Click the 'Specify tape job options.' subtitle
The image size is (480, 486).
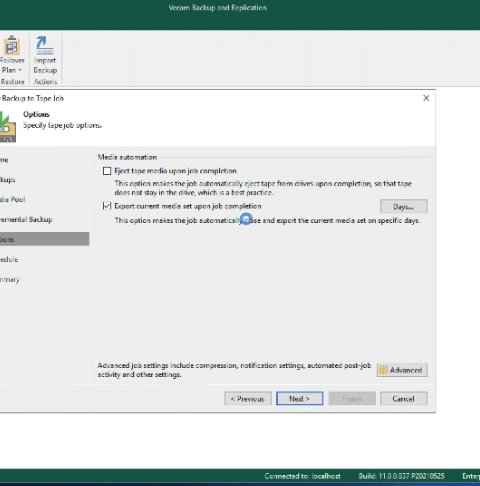(x=62, y=125)
